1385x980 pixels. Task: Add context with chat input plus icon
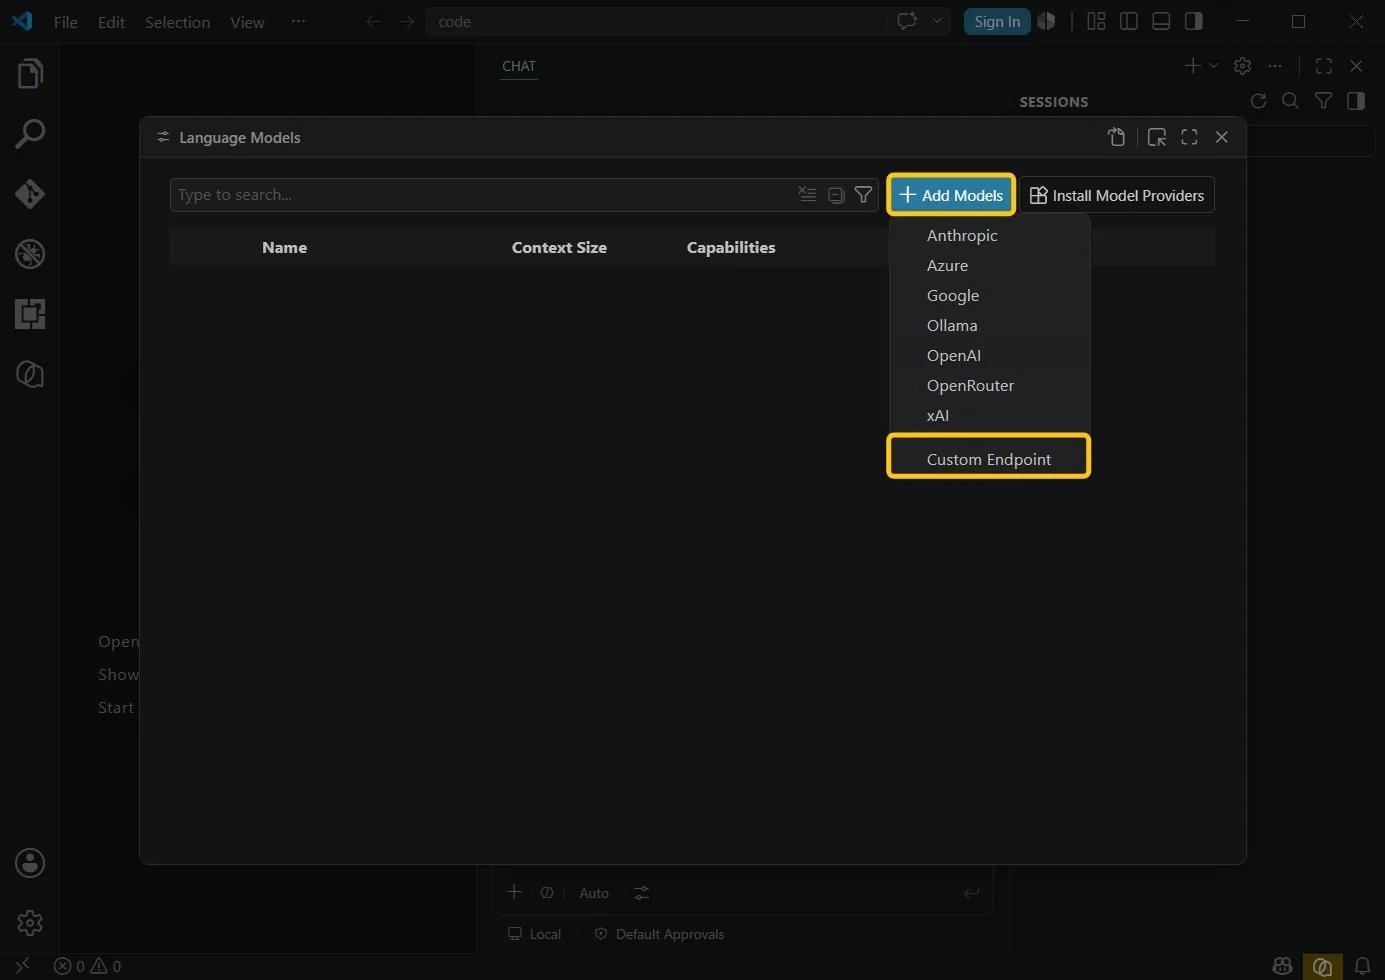[514, 892]
